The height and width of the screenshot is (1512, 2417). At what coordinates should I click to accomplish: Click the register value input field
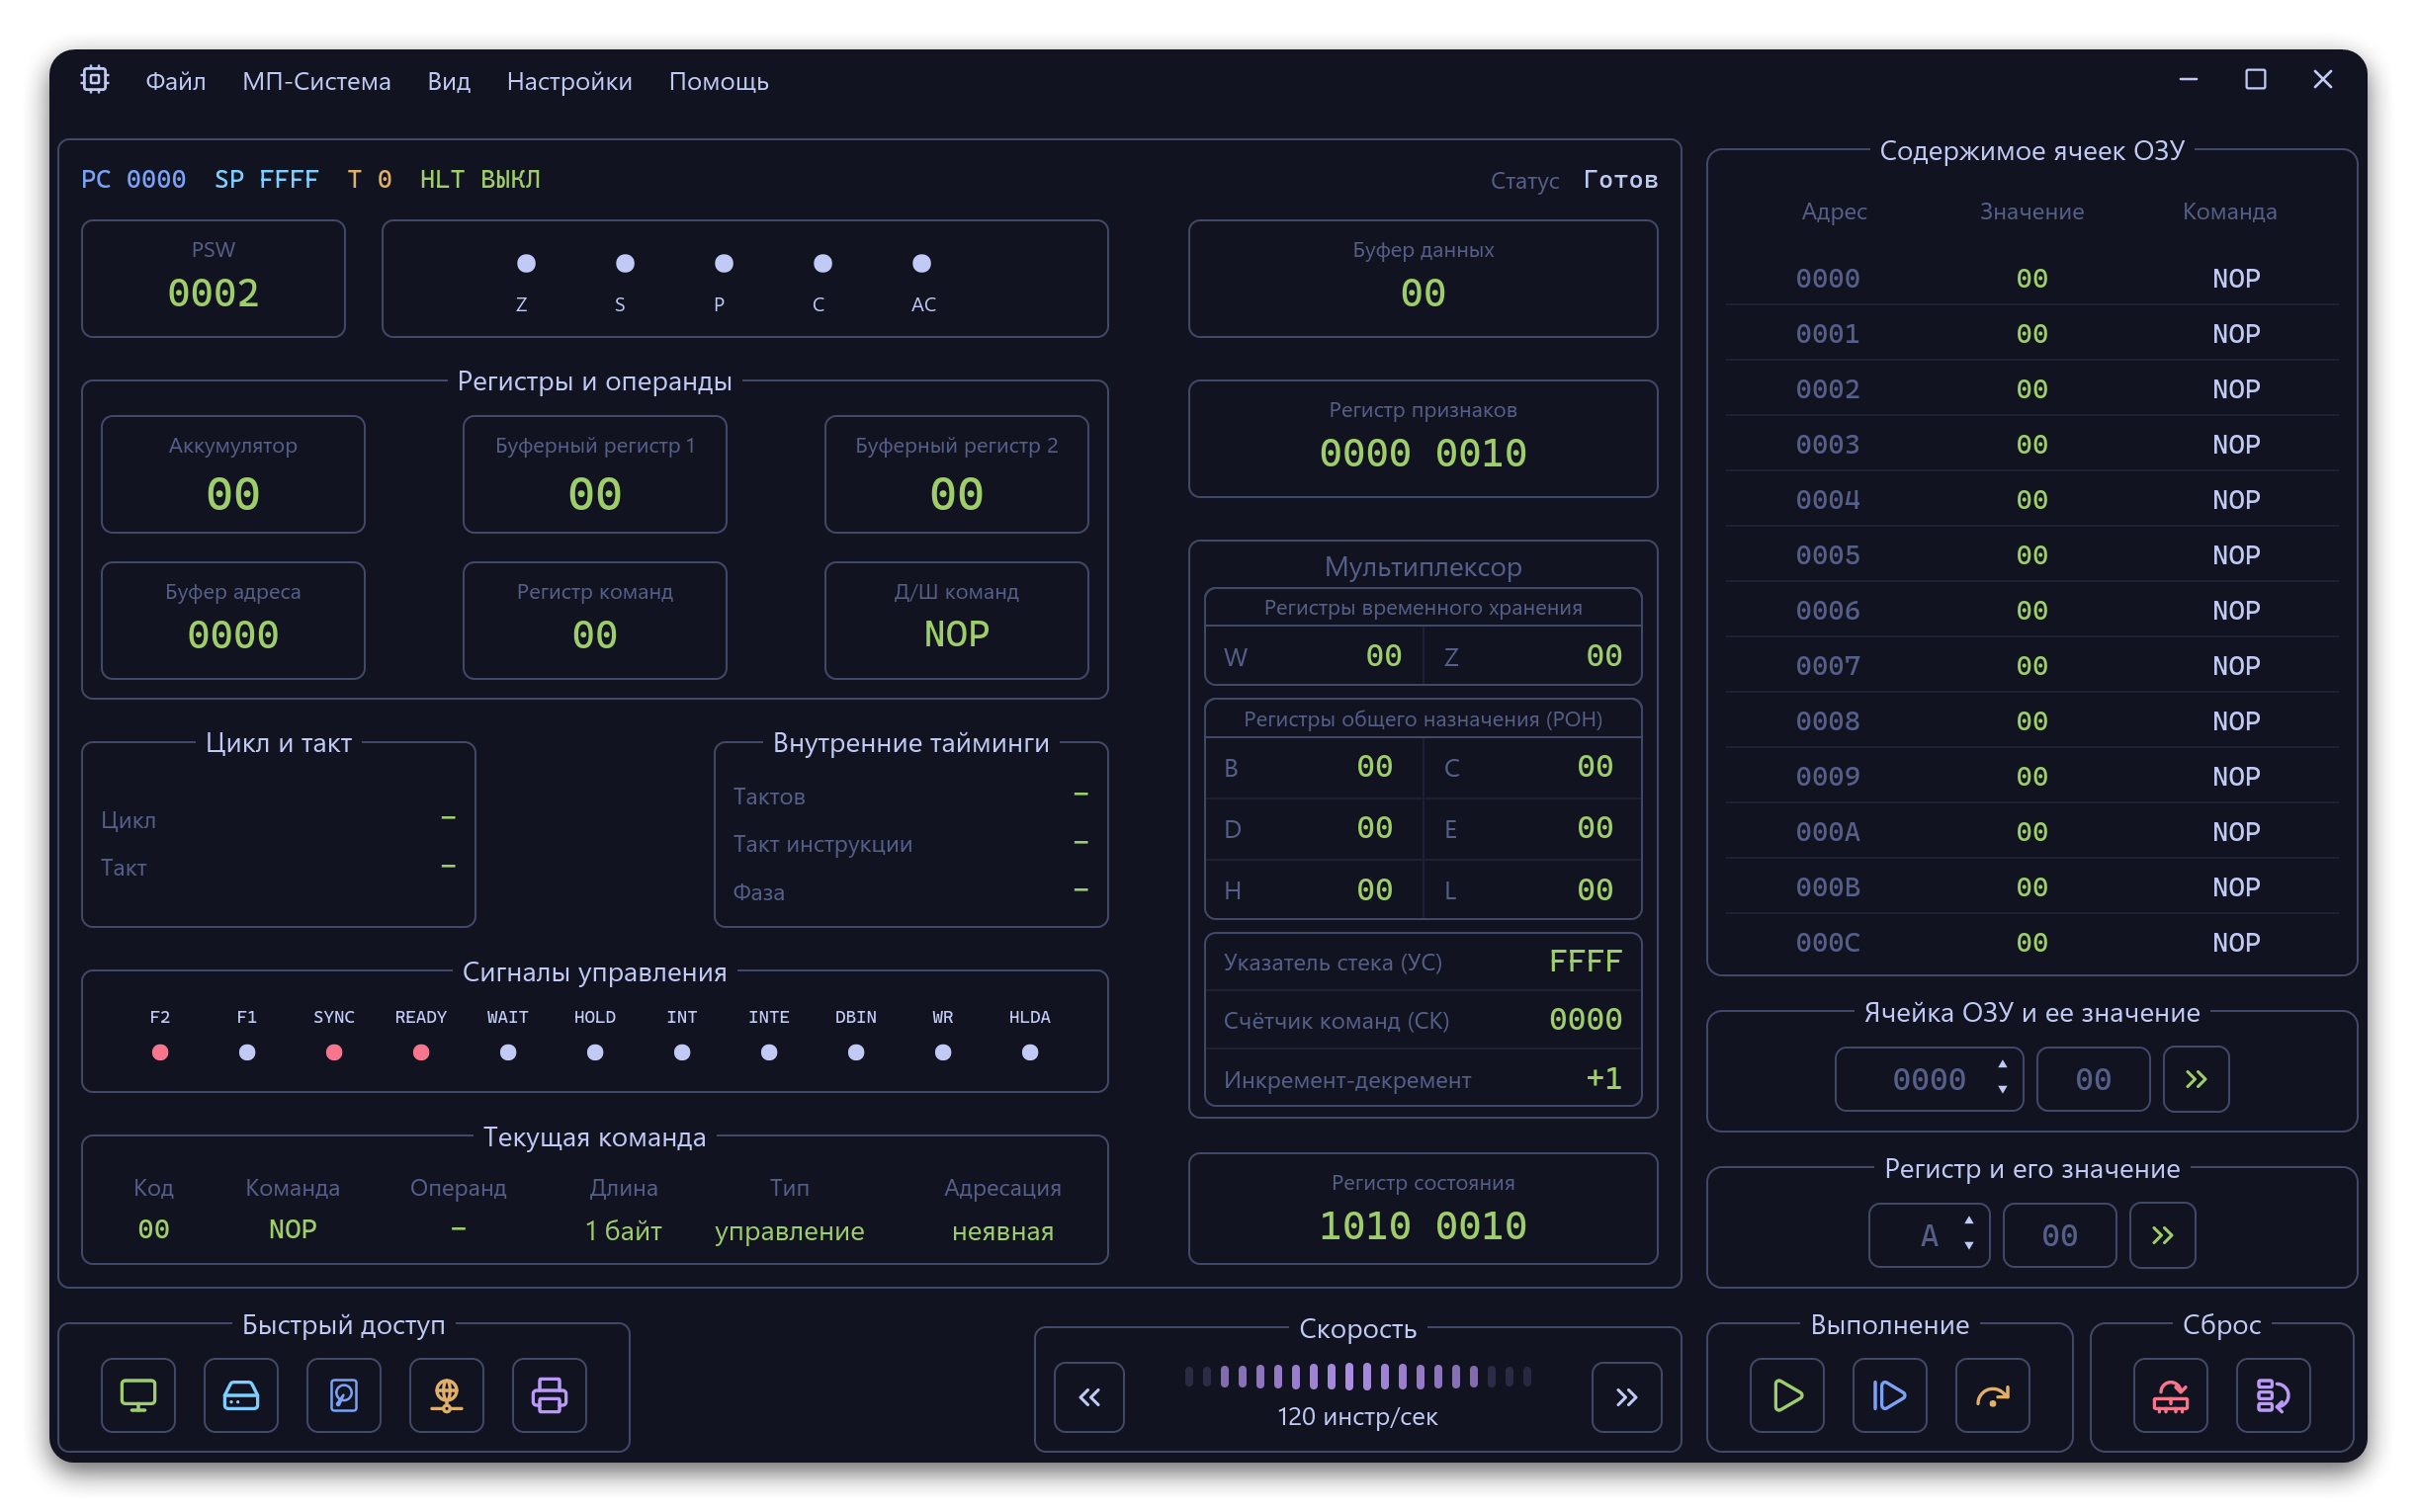2060,1235
